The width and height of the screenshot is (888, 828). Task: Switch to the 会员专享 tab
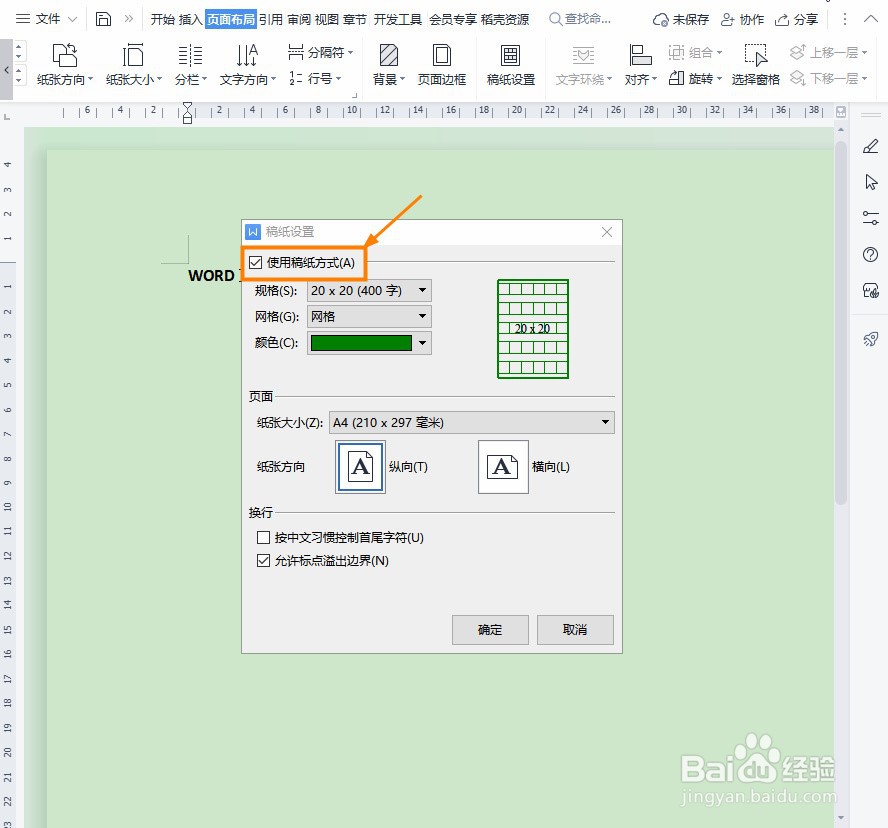click(452, 19)
